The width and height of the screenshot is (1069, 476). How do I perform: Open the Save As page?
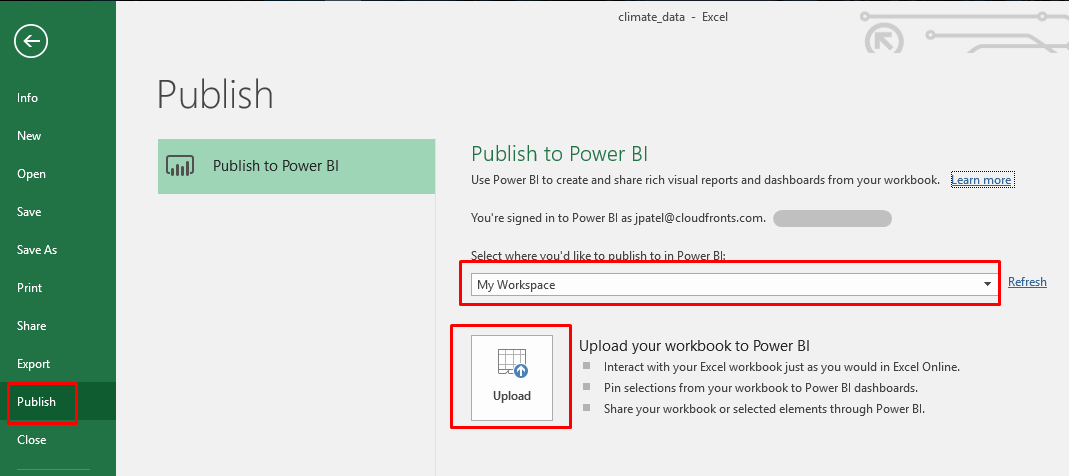pos(37,250)
